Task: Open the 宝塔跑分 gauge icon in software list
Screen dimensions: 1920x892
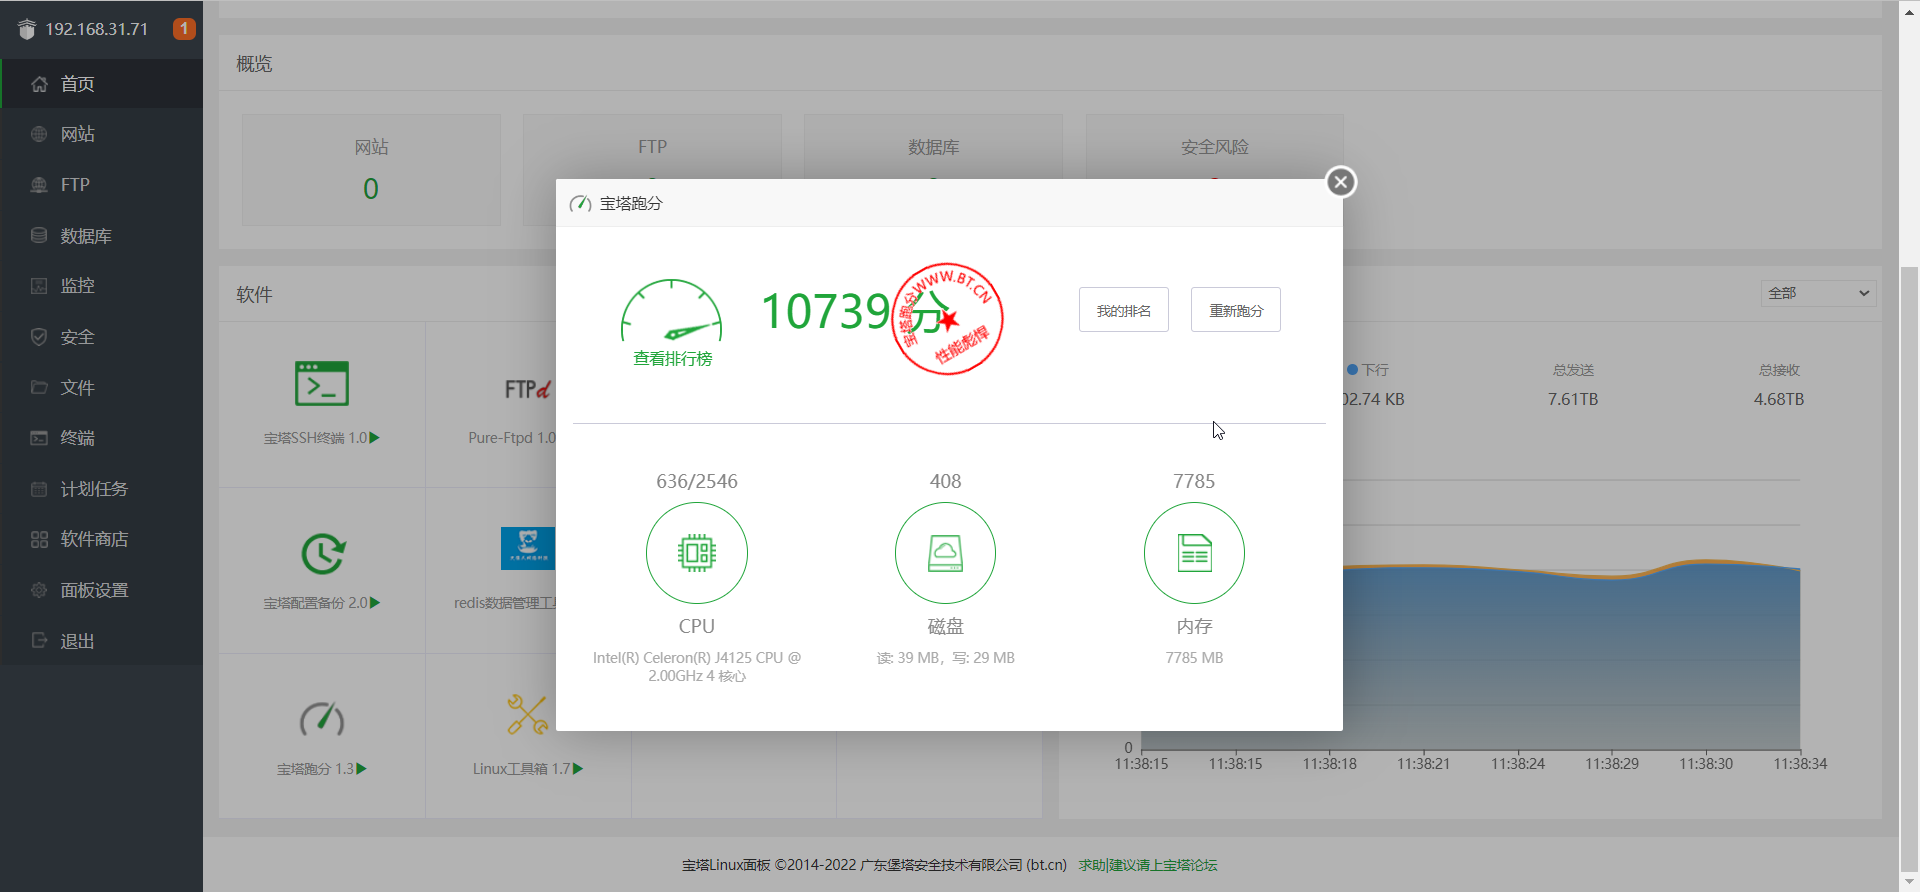Action: (x=322, y=718)
